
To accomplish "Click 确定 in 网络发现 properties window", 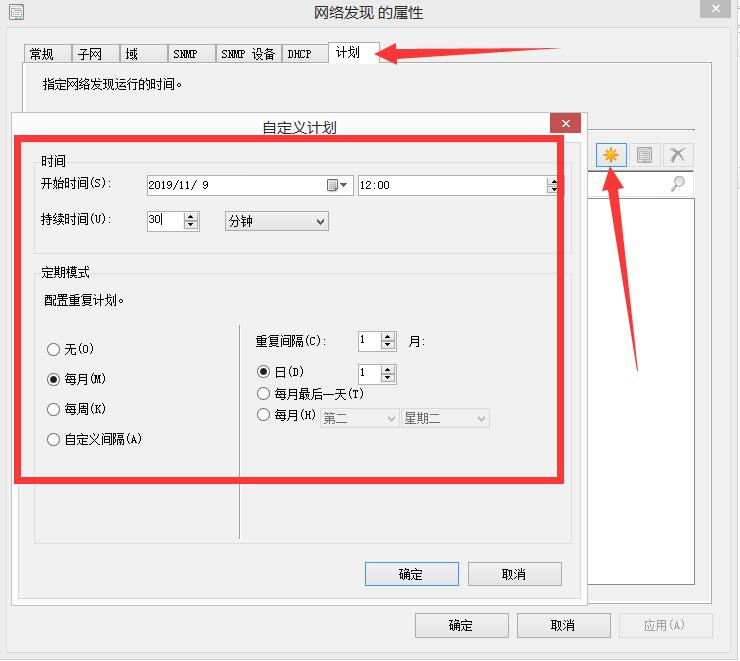I will (462, 625).
